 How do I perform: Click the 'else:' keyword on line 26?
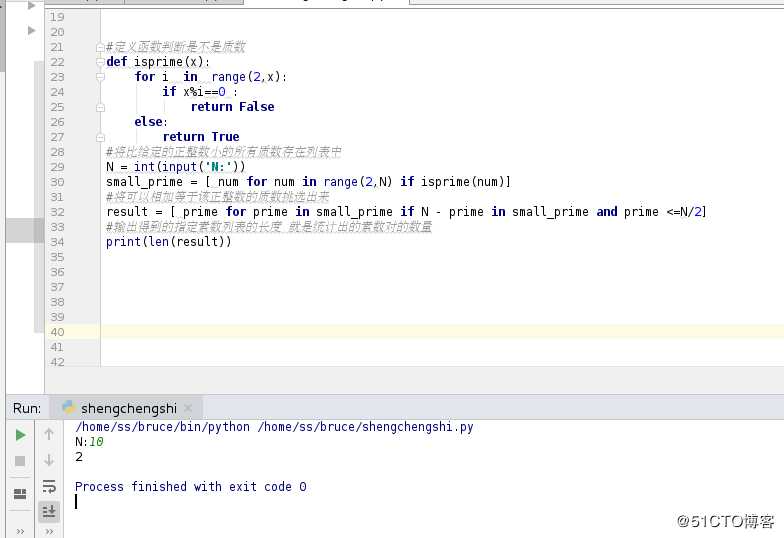click(150, 122)
